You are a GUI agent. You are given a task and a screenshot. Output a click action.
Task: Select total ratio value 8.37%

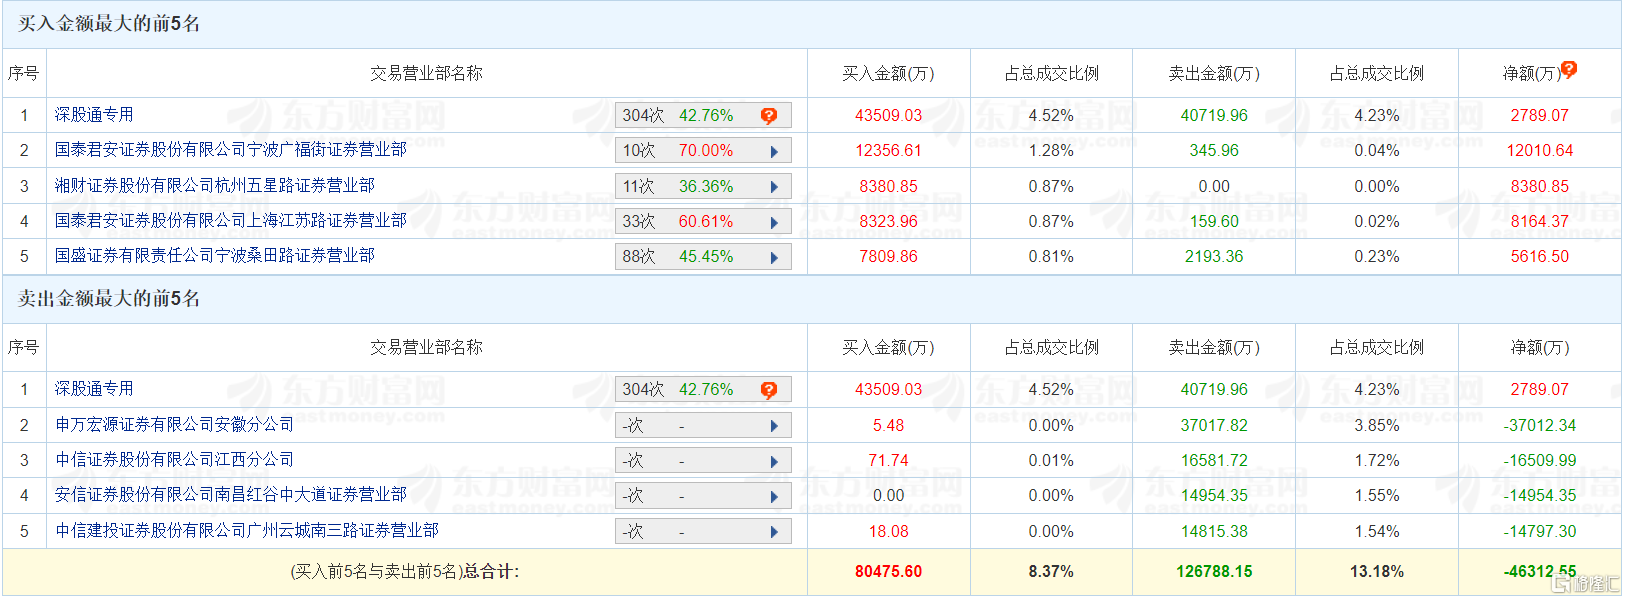point(1051,572)
